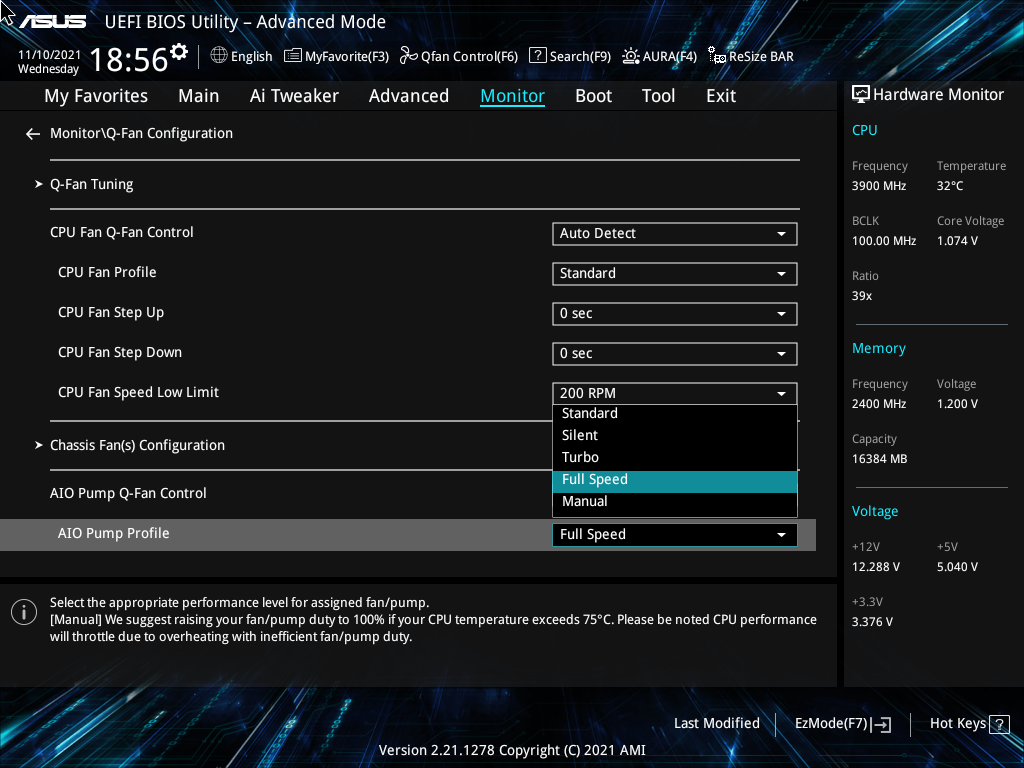Viewport: 1024px width, 768px height.
Task: Click the 18:56 clock display
Action: [x=129, y=60]
